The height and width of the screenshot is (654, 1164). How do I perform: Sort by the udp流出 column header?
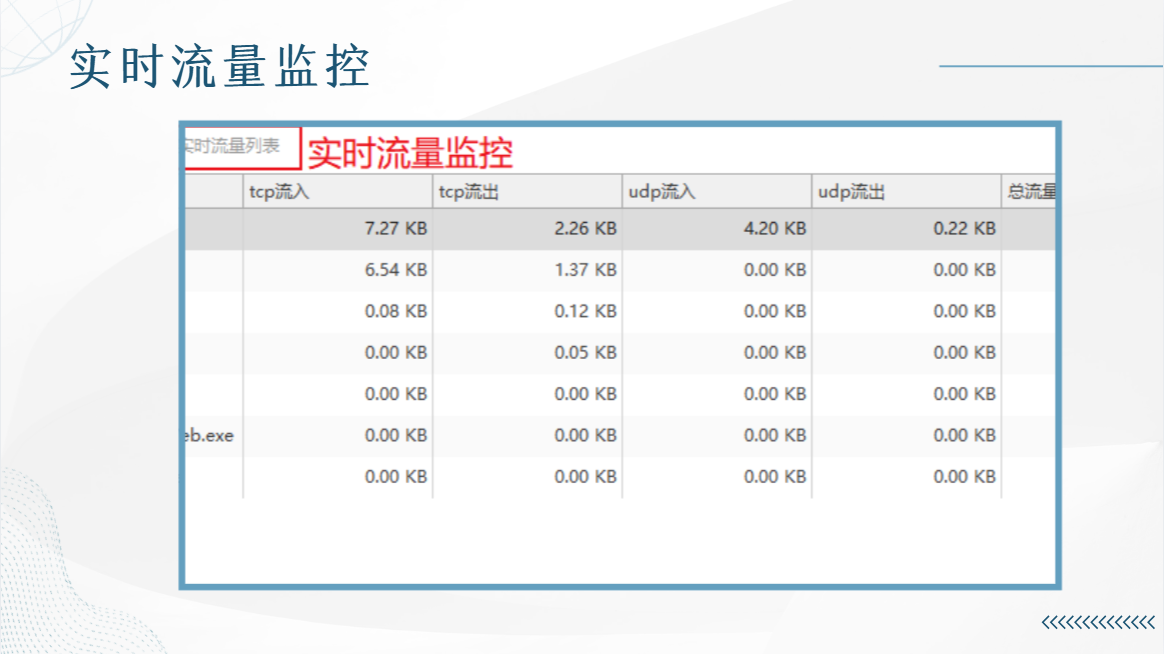906,192
